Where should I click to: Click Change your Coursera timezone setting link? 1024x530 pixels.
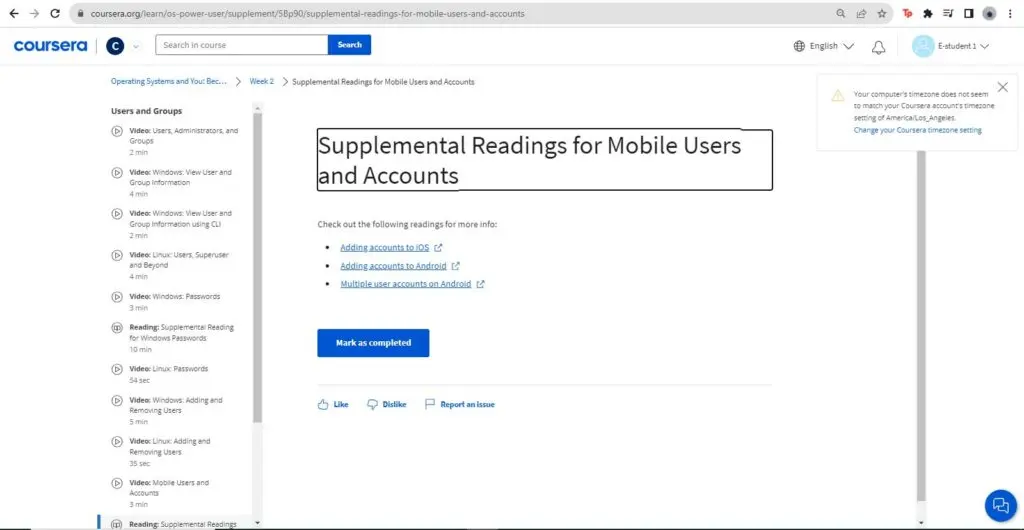918,130
